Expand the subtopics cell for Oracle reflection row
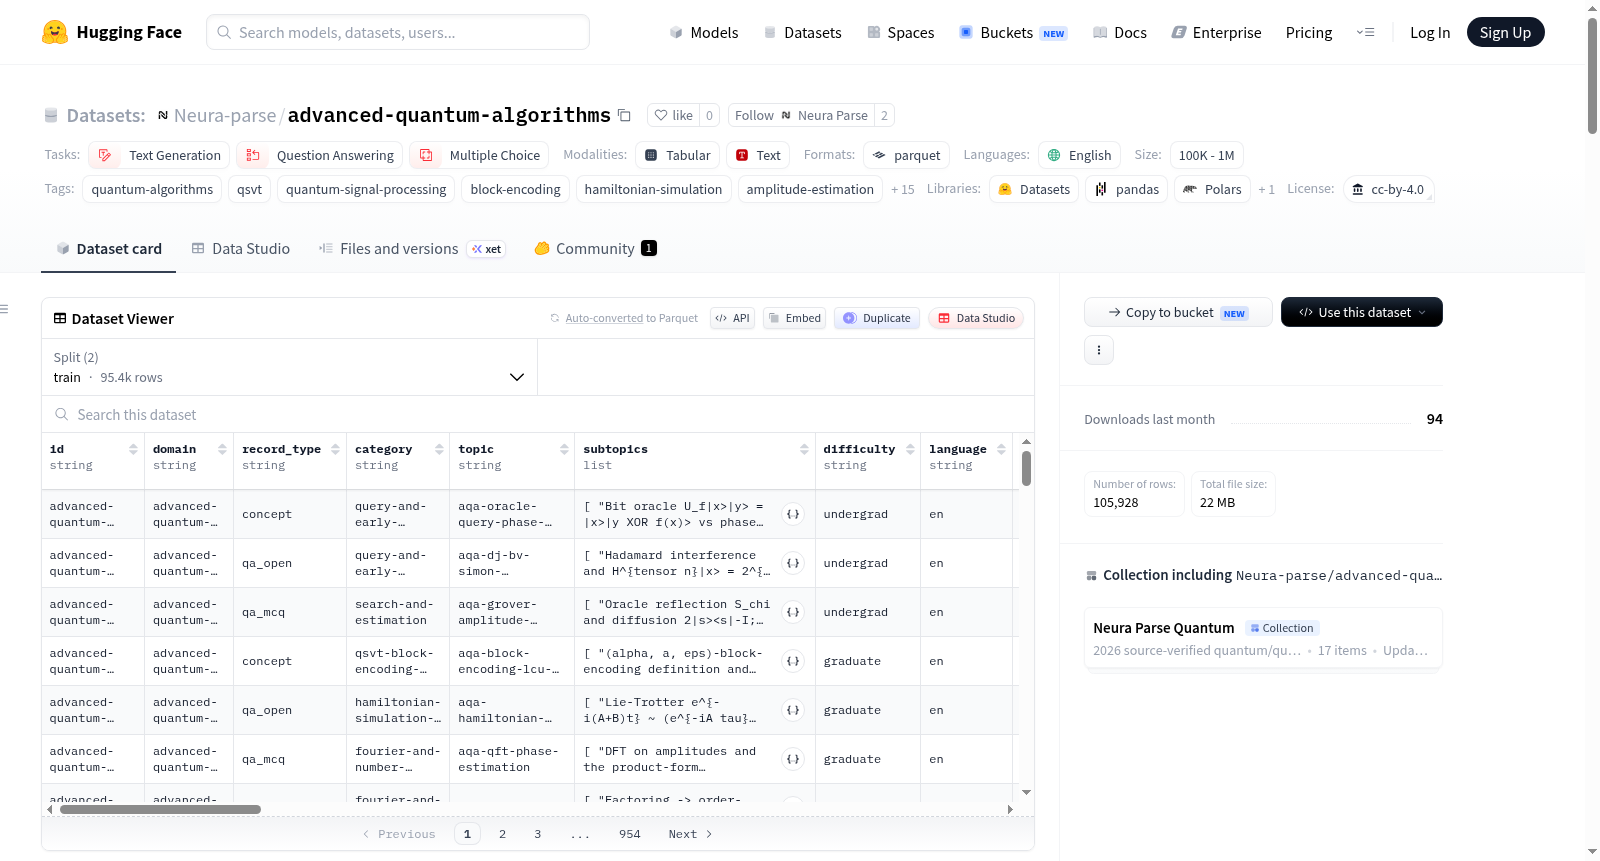Viewport: 1600px width, 861px height. click(x=793, y=612)
